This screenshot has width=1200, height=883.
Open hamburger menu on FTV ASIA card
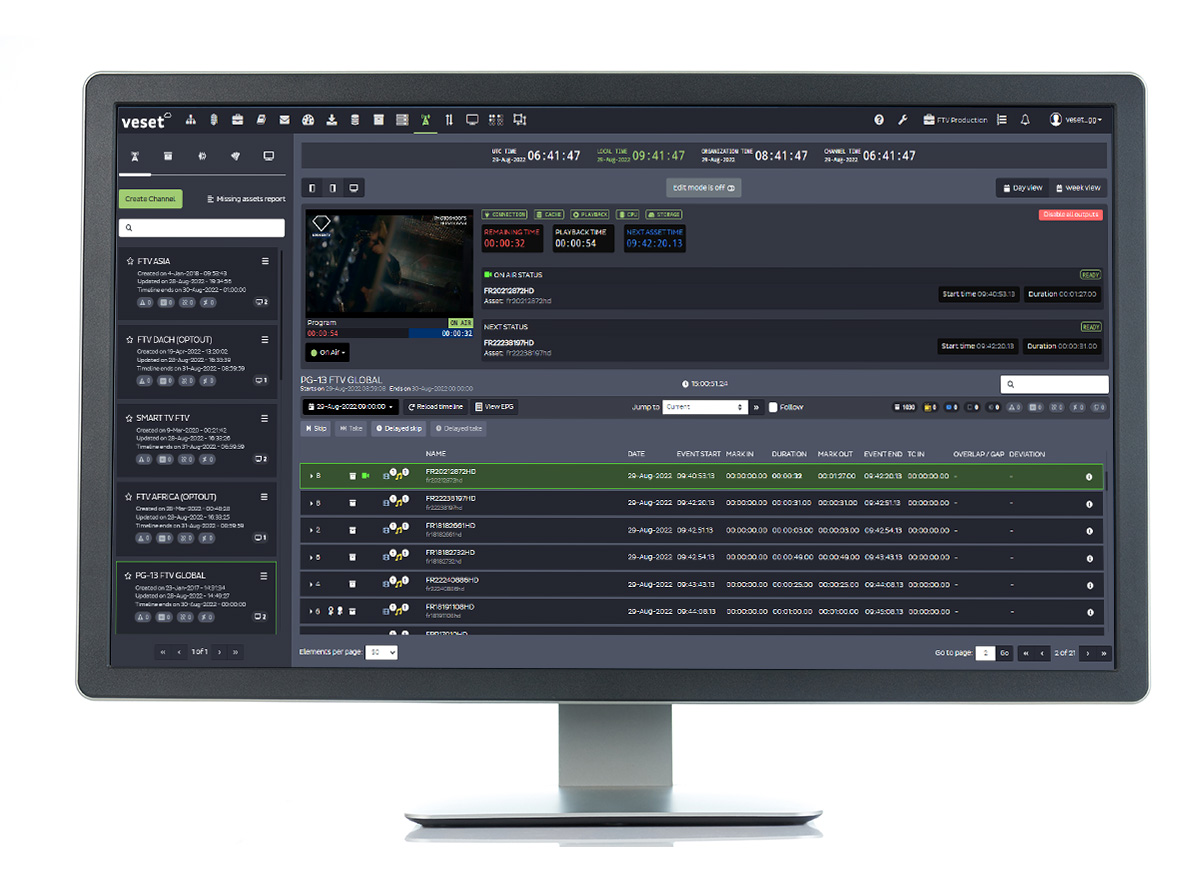click(x=265, y=261)
